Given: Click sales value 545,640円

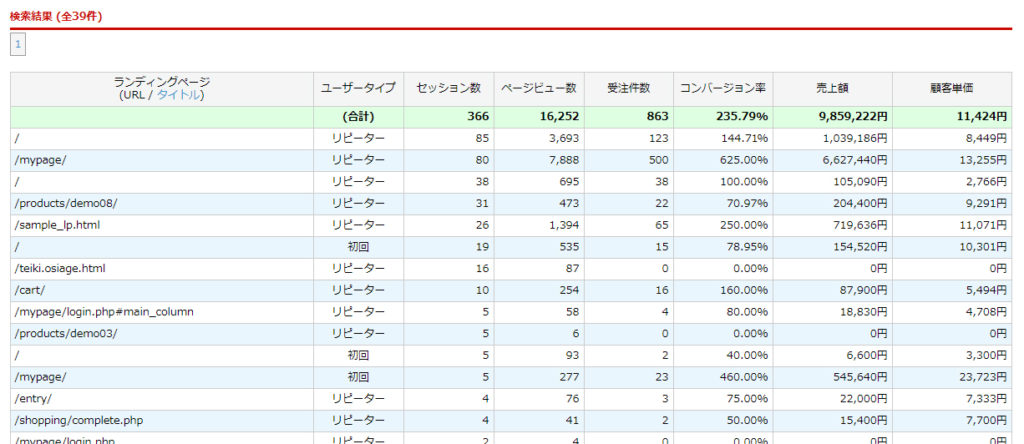Looking at the screenshot, I should tap(861, 377).
